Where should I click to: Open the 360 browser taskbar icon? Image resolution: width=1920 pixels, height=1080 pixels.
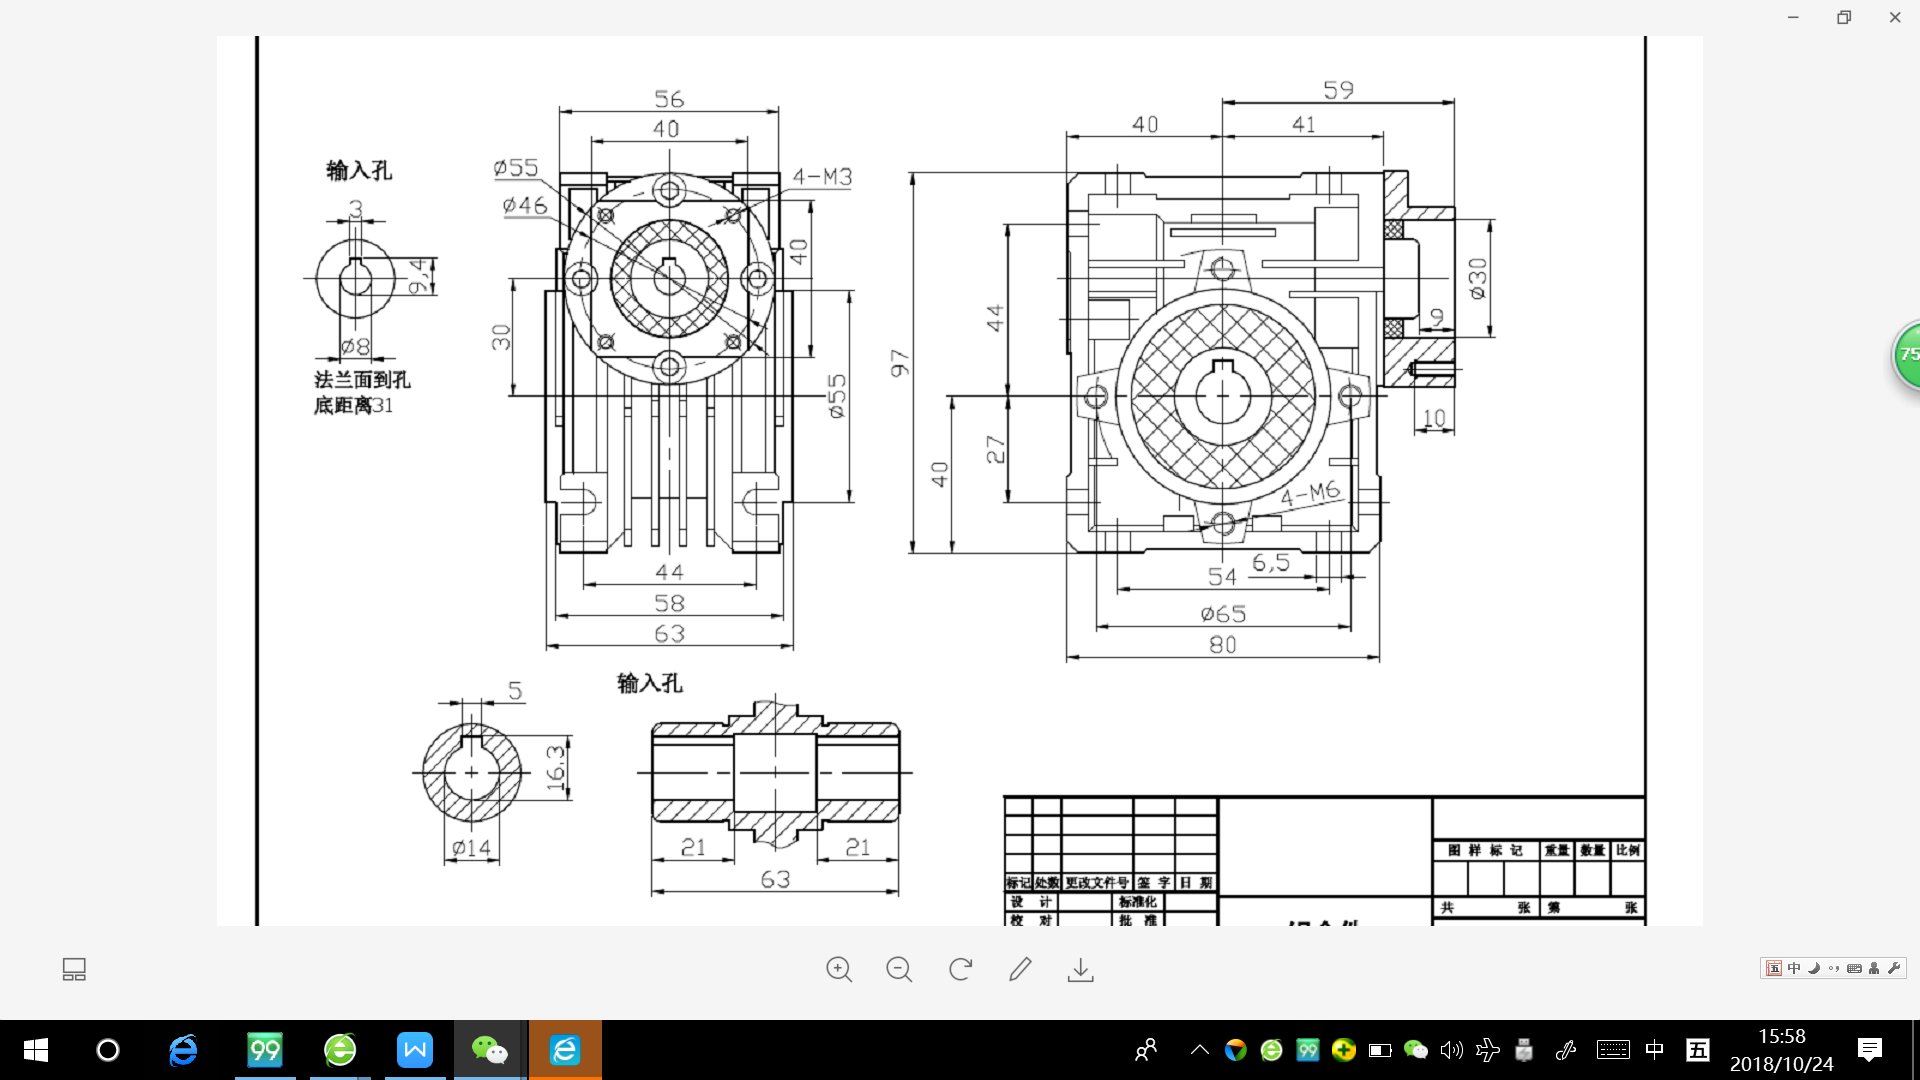click(340, 1050)
